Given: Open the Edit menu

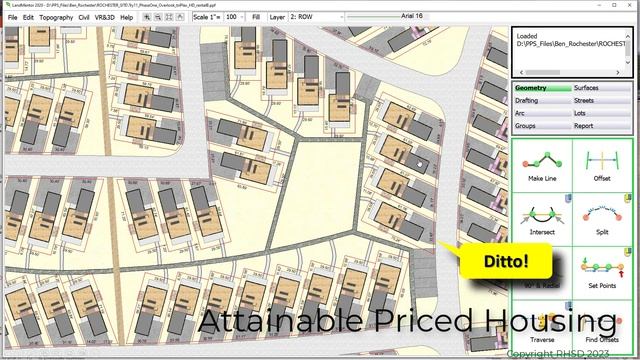Looking at the screenshot, I should [x=28, y=17].
